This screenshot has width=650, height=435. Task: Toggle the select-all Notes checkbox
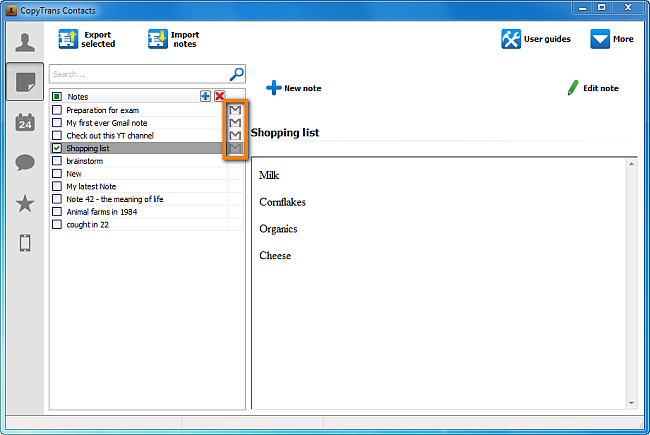[57, 97]
